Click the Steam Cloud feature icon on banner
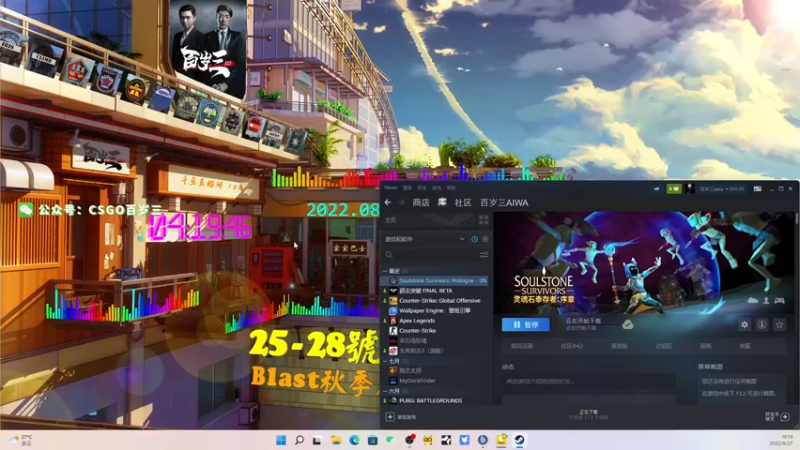Image resolution: width=800 pixels, height=450 pixels. click(x=753, y=301)
